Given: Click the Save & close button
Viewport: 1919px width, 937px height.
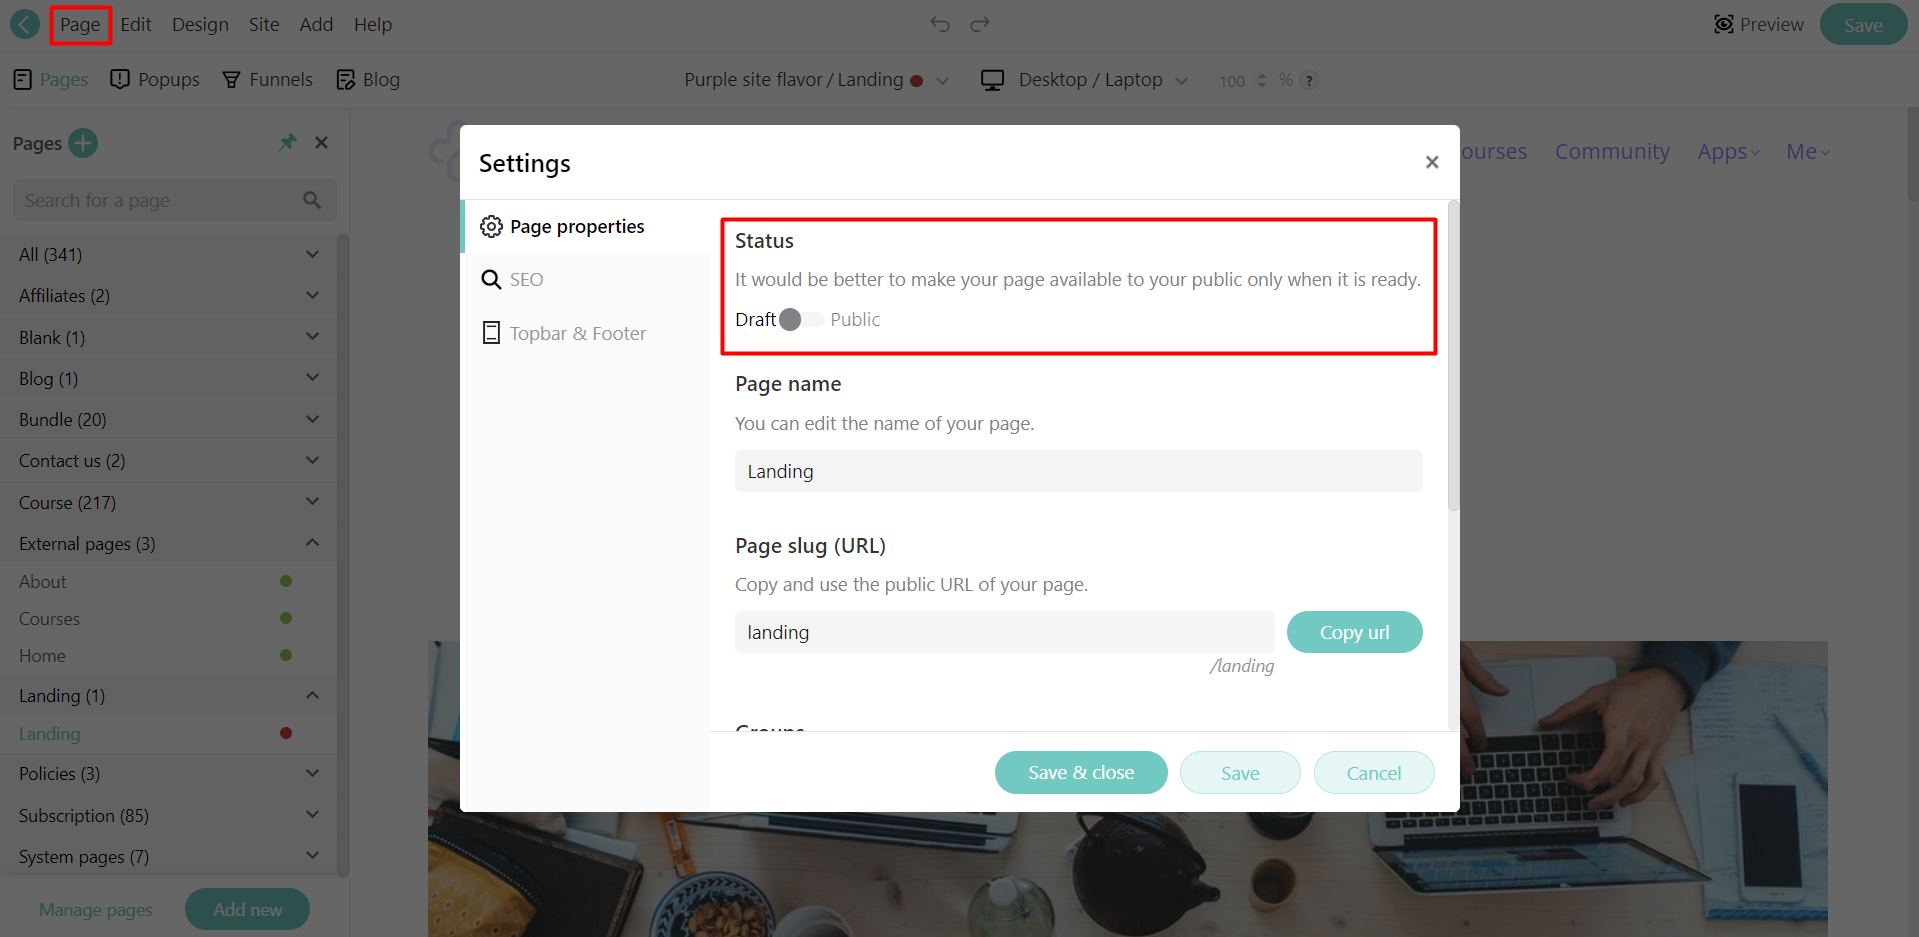Looking at the screenshot, I should 1080,772.
